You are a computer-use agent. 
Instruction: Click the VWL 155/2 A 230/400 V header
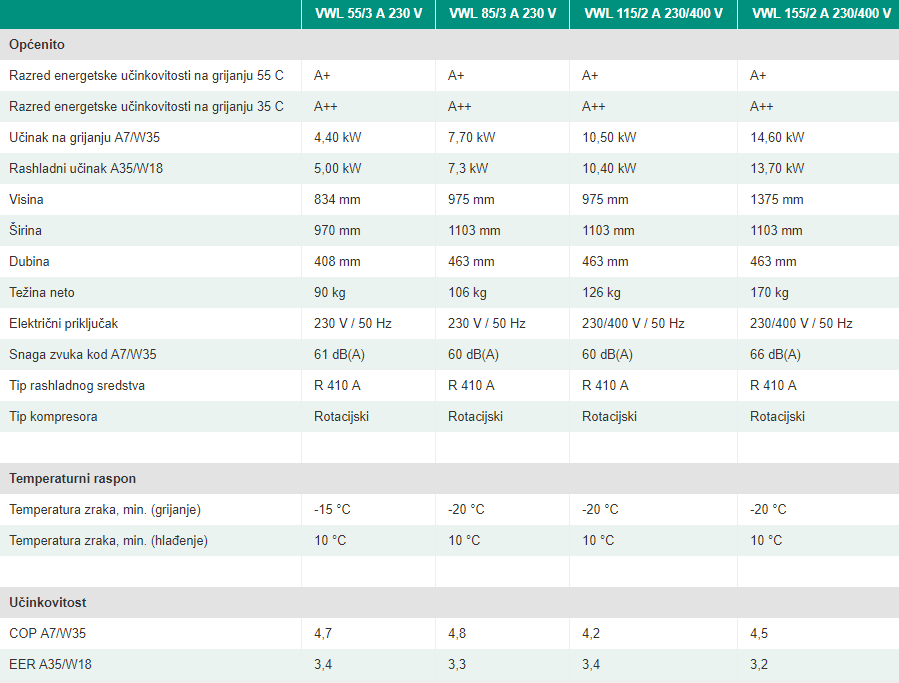821,14
